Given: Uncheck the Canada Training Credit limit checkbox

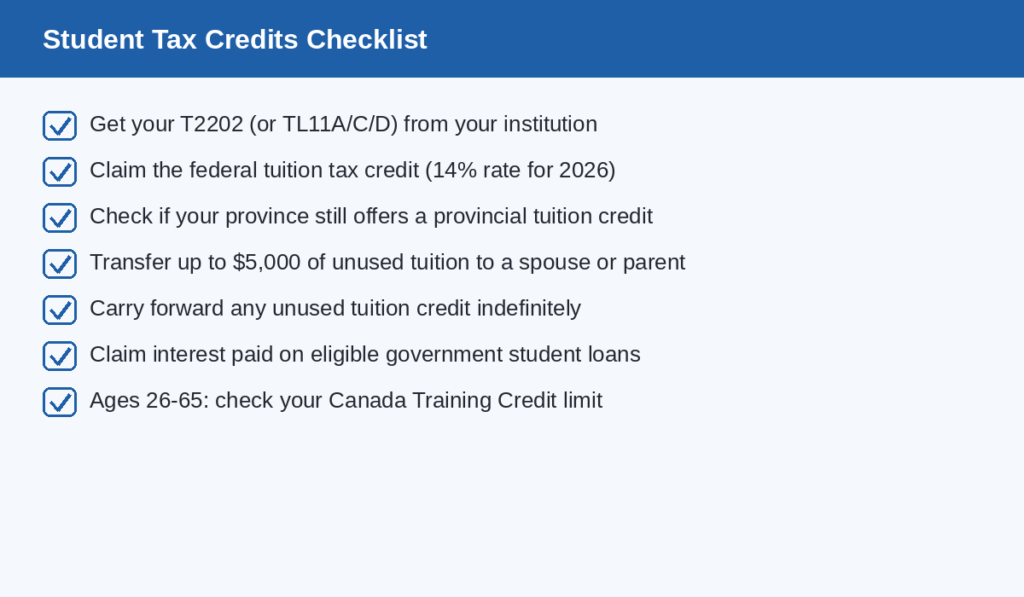Looking at the screenshot, I should pyautogui.click(x=60, y=402).
